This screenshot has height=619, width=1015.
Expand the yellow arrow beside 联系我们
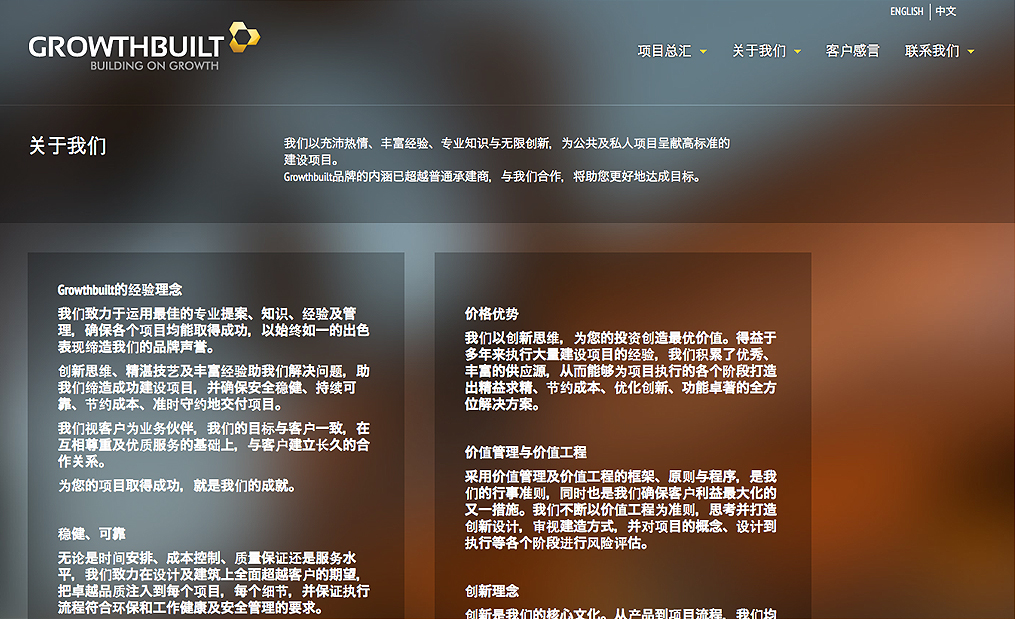pyautogui.click(x=970, y=52)
